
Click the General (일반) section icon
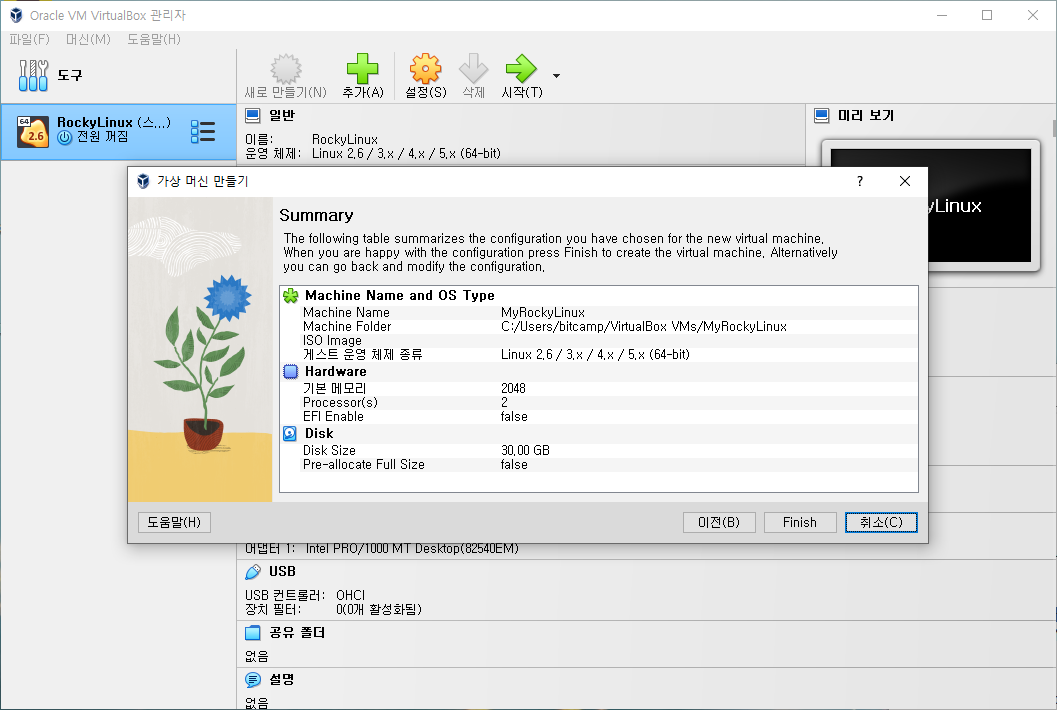(253, 115)
